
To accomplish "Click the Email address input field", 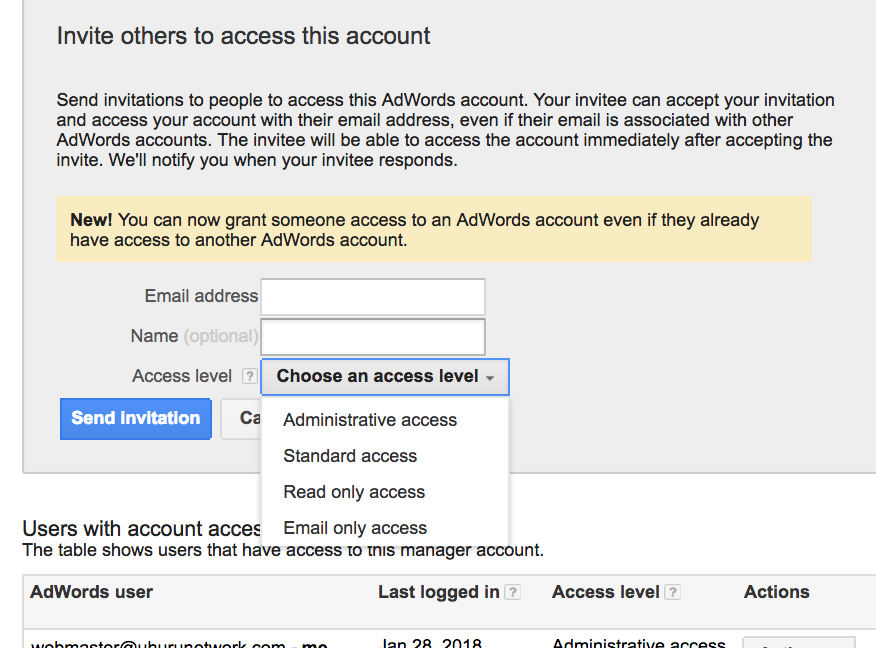I will point(373,297).
